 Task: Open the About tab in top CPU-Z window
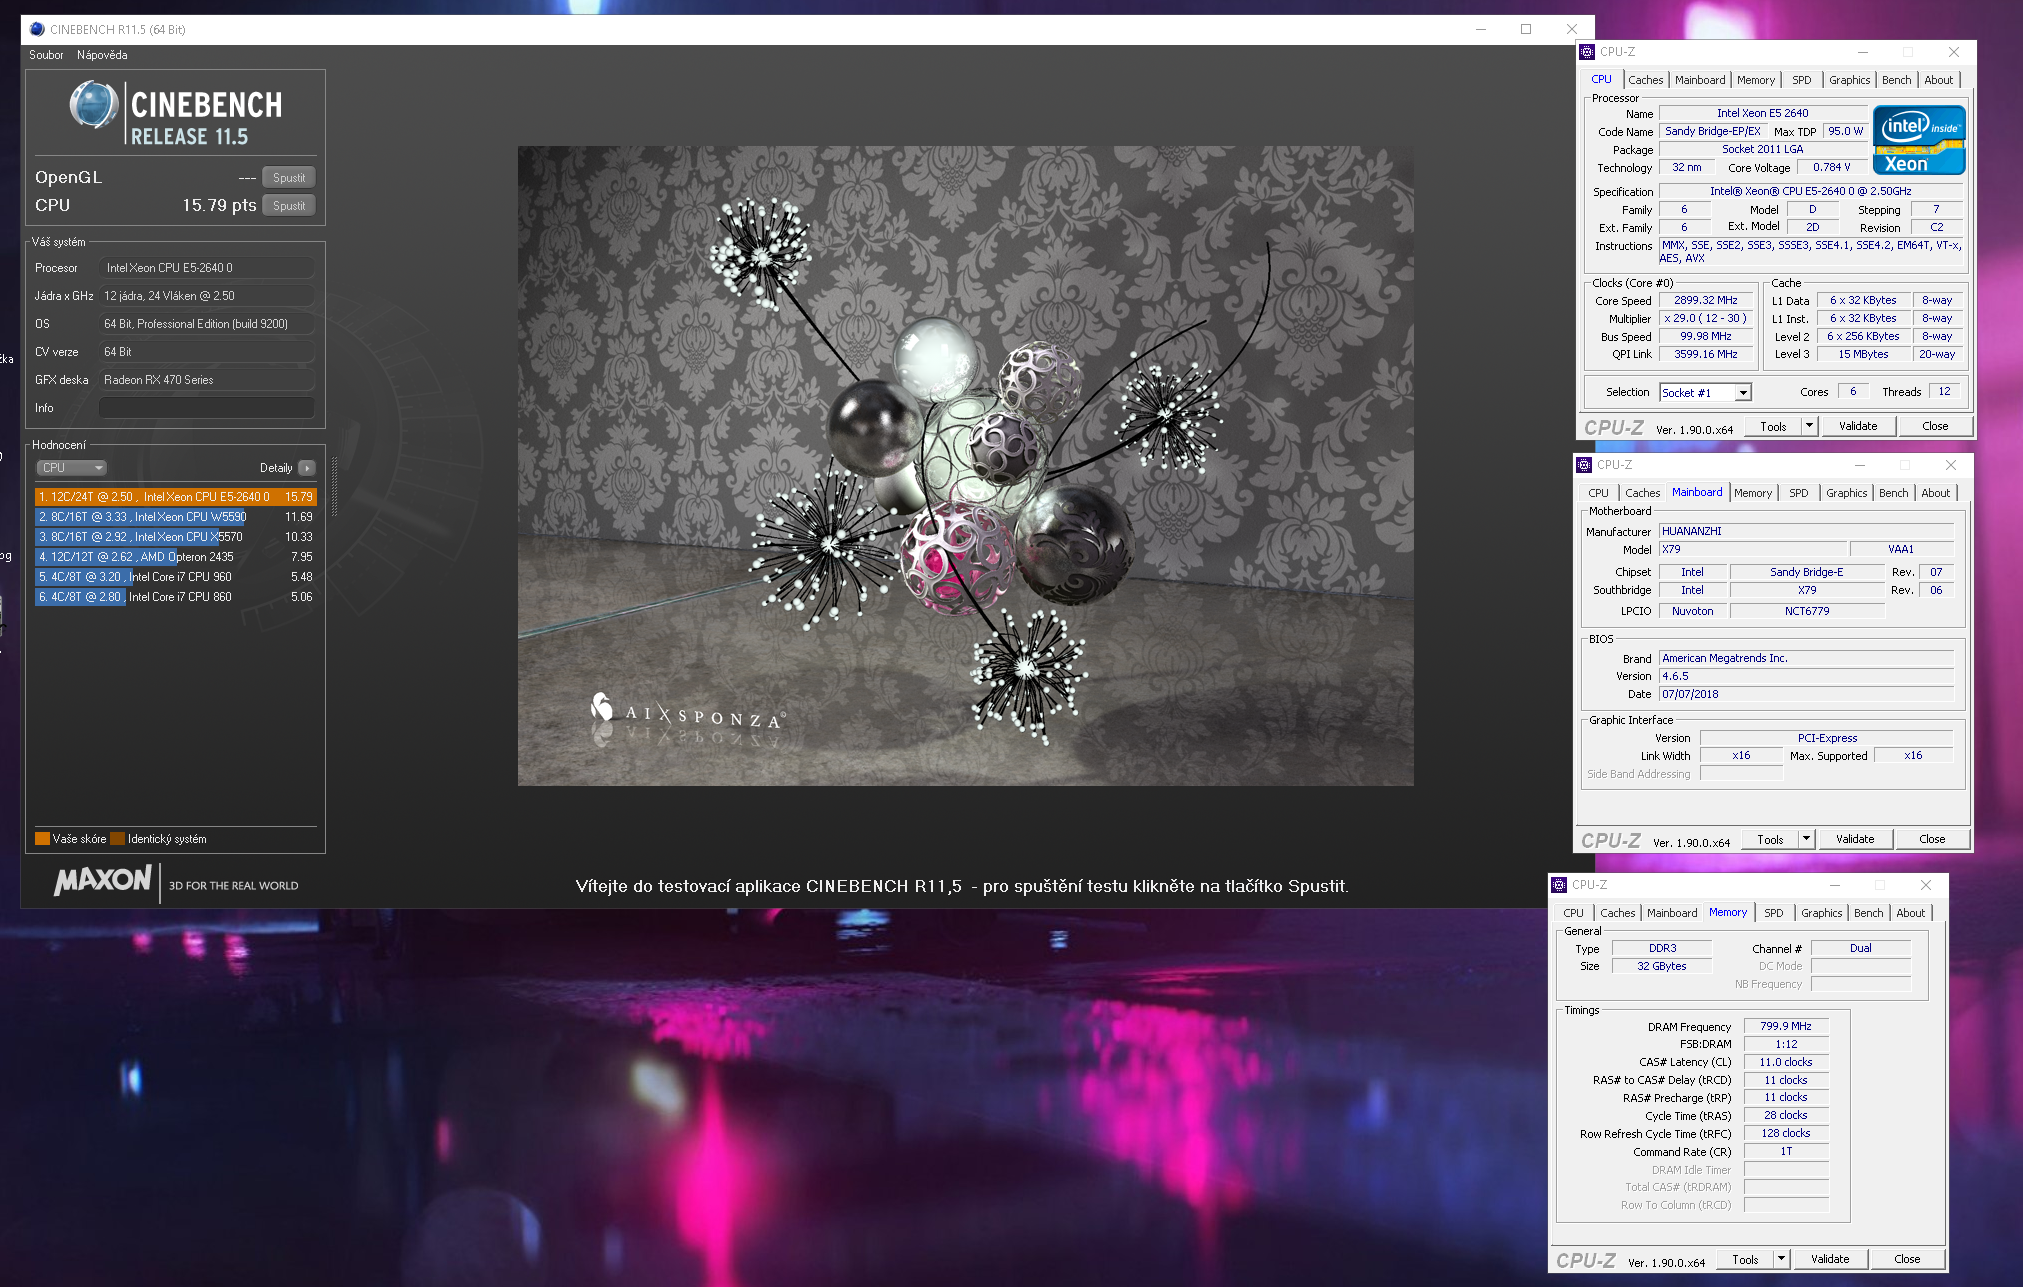(x=1938, y=80)
